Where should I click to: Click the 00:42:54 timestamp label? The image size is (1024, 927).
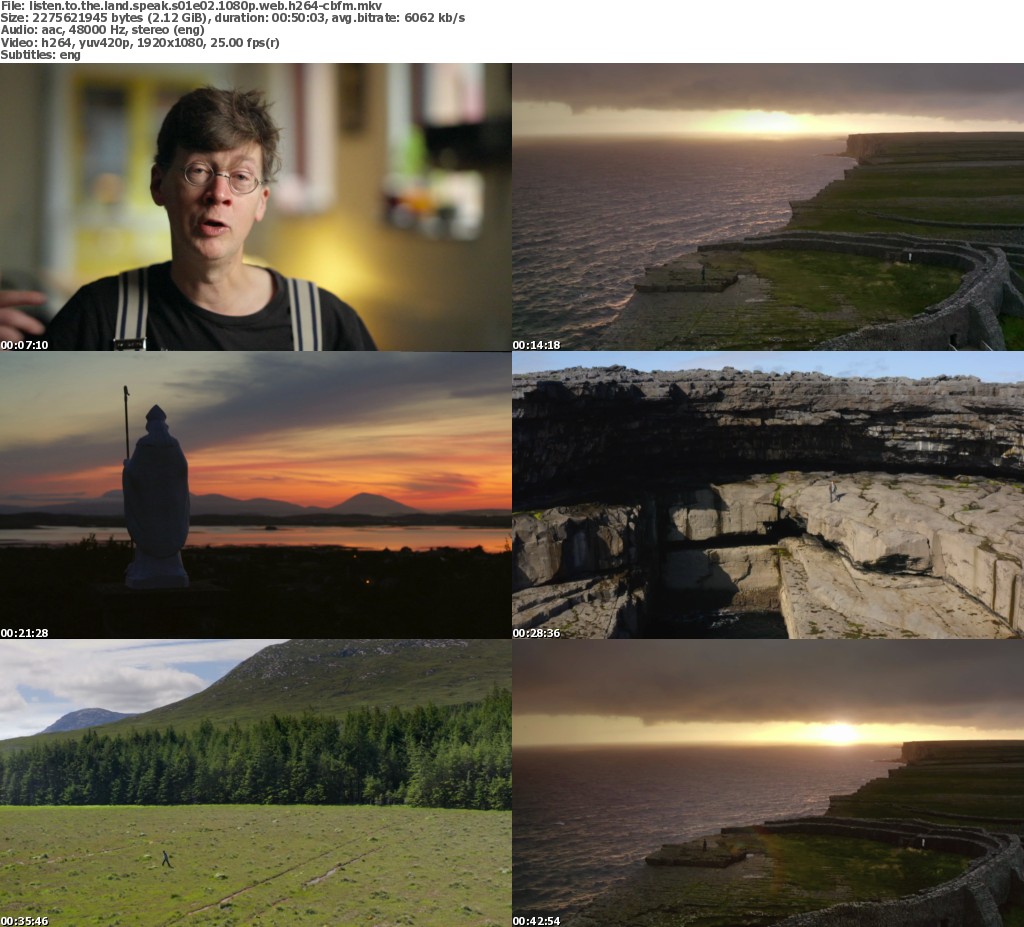[536, 921]
